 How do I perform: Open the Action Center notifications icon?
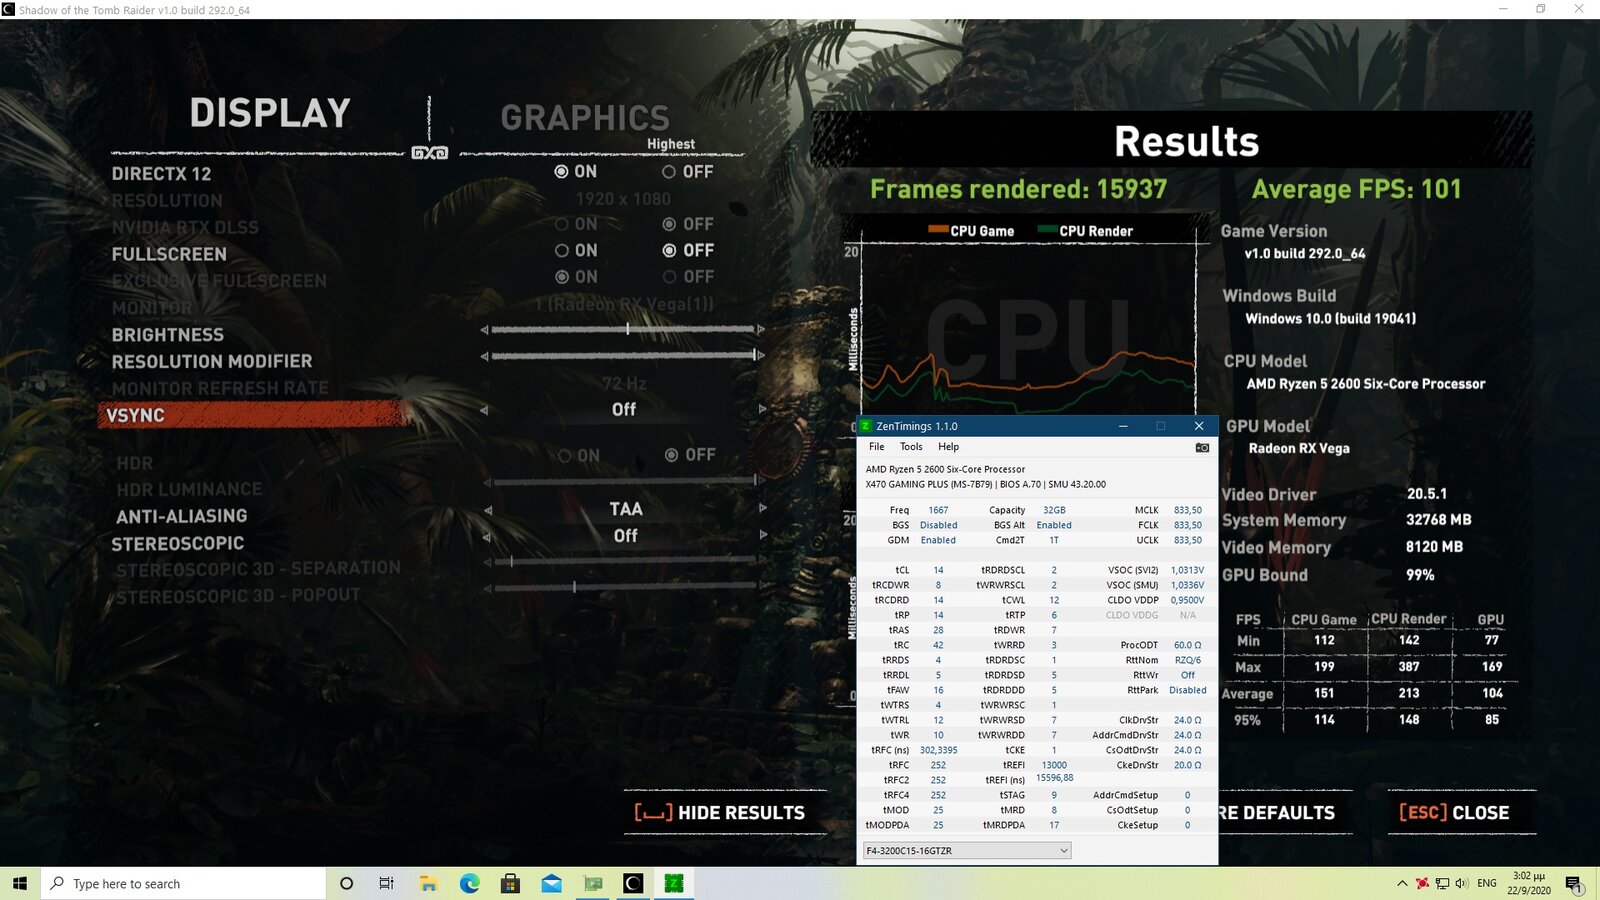coord(1574,883)
